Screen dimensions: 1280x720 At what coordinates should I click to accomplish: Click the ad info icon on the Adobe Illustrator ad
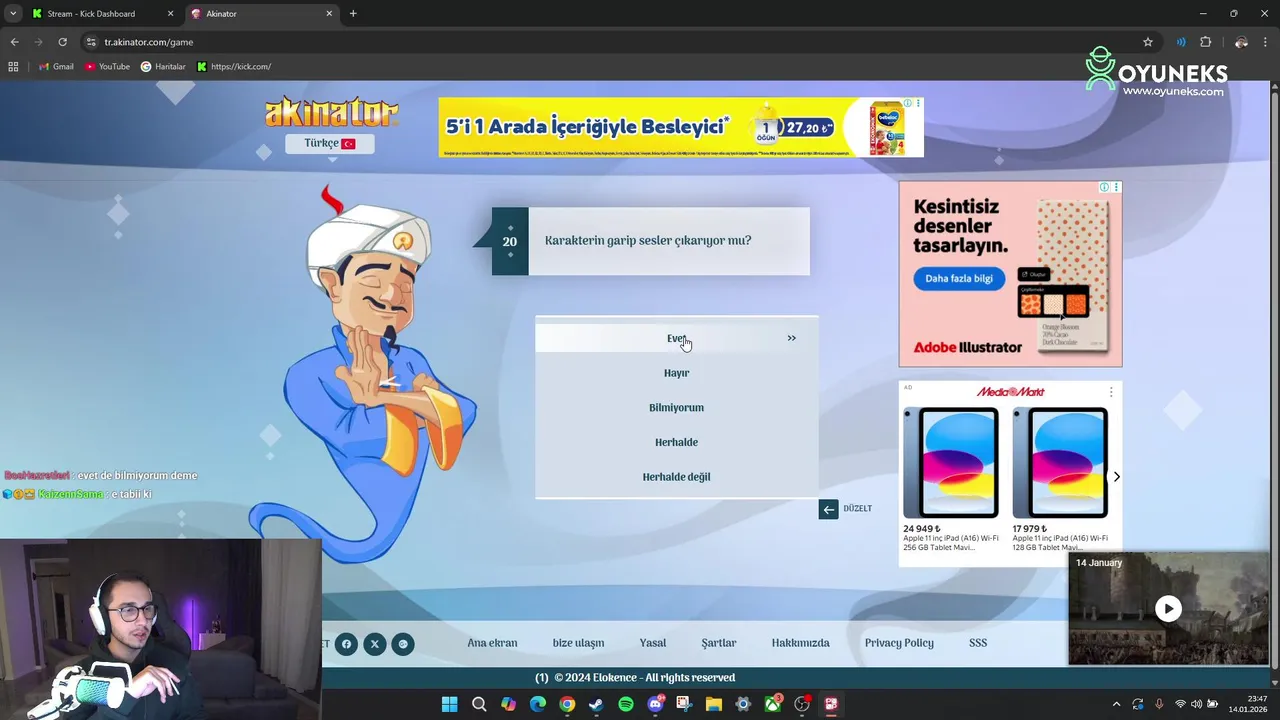(1105, 187)
